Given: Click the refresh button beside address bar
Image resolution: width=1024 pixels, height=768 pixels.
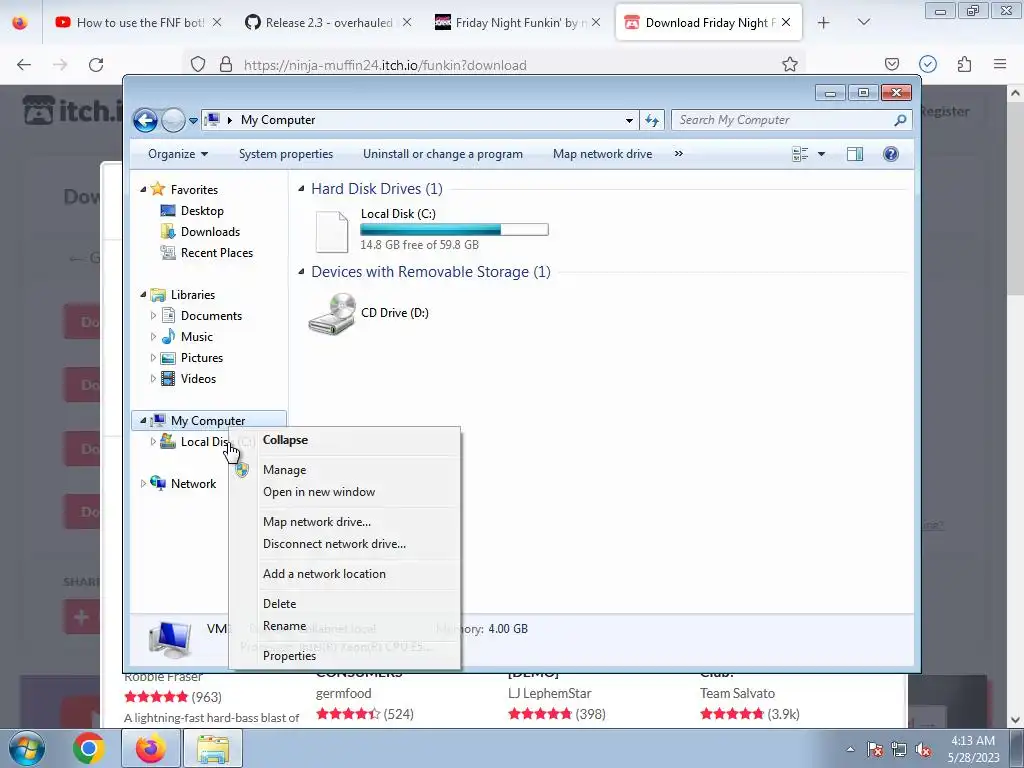Looking at the screenshot, I should tap(652, 120).
